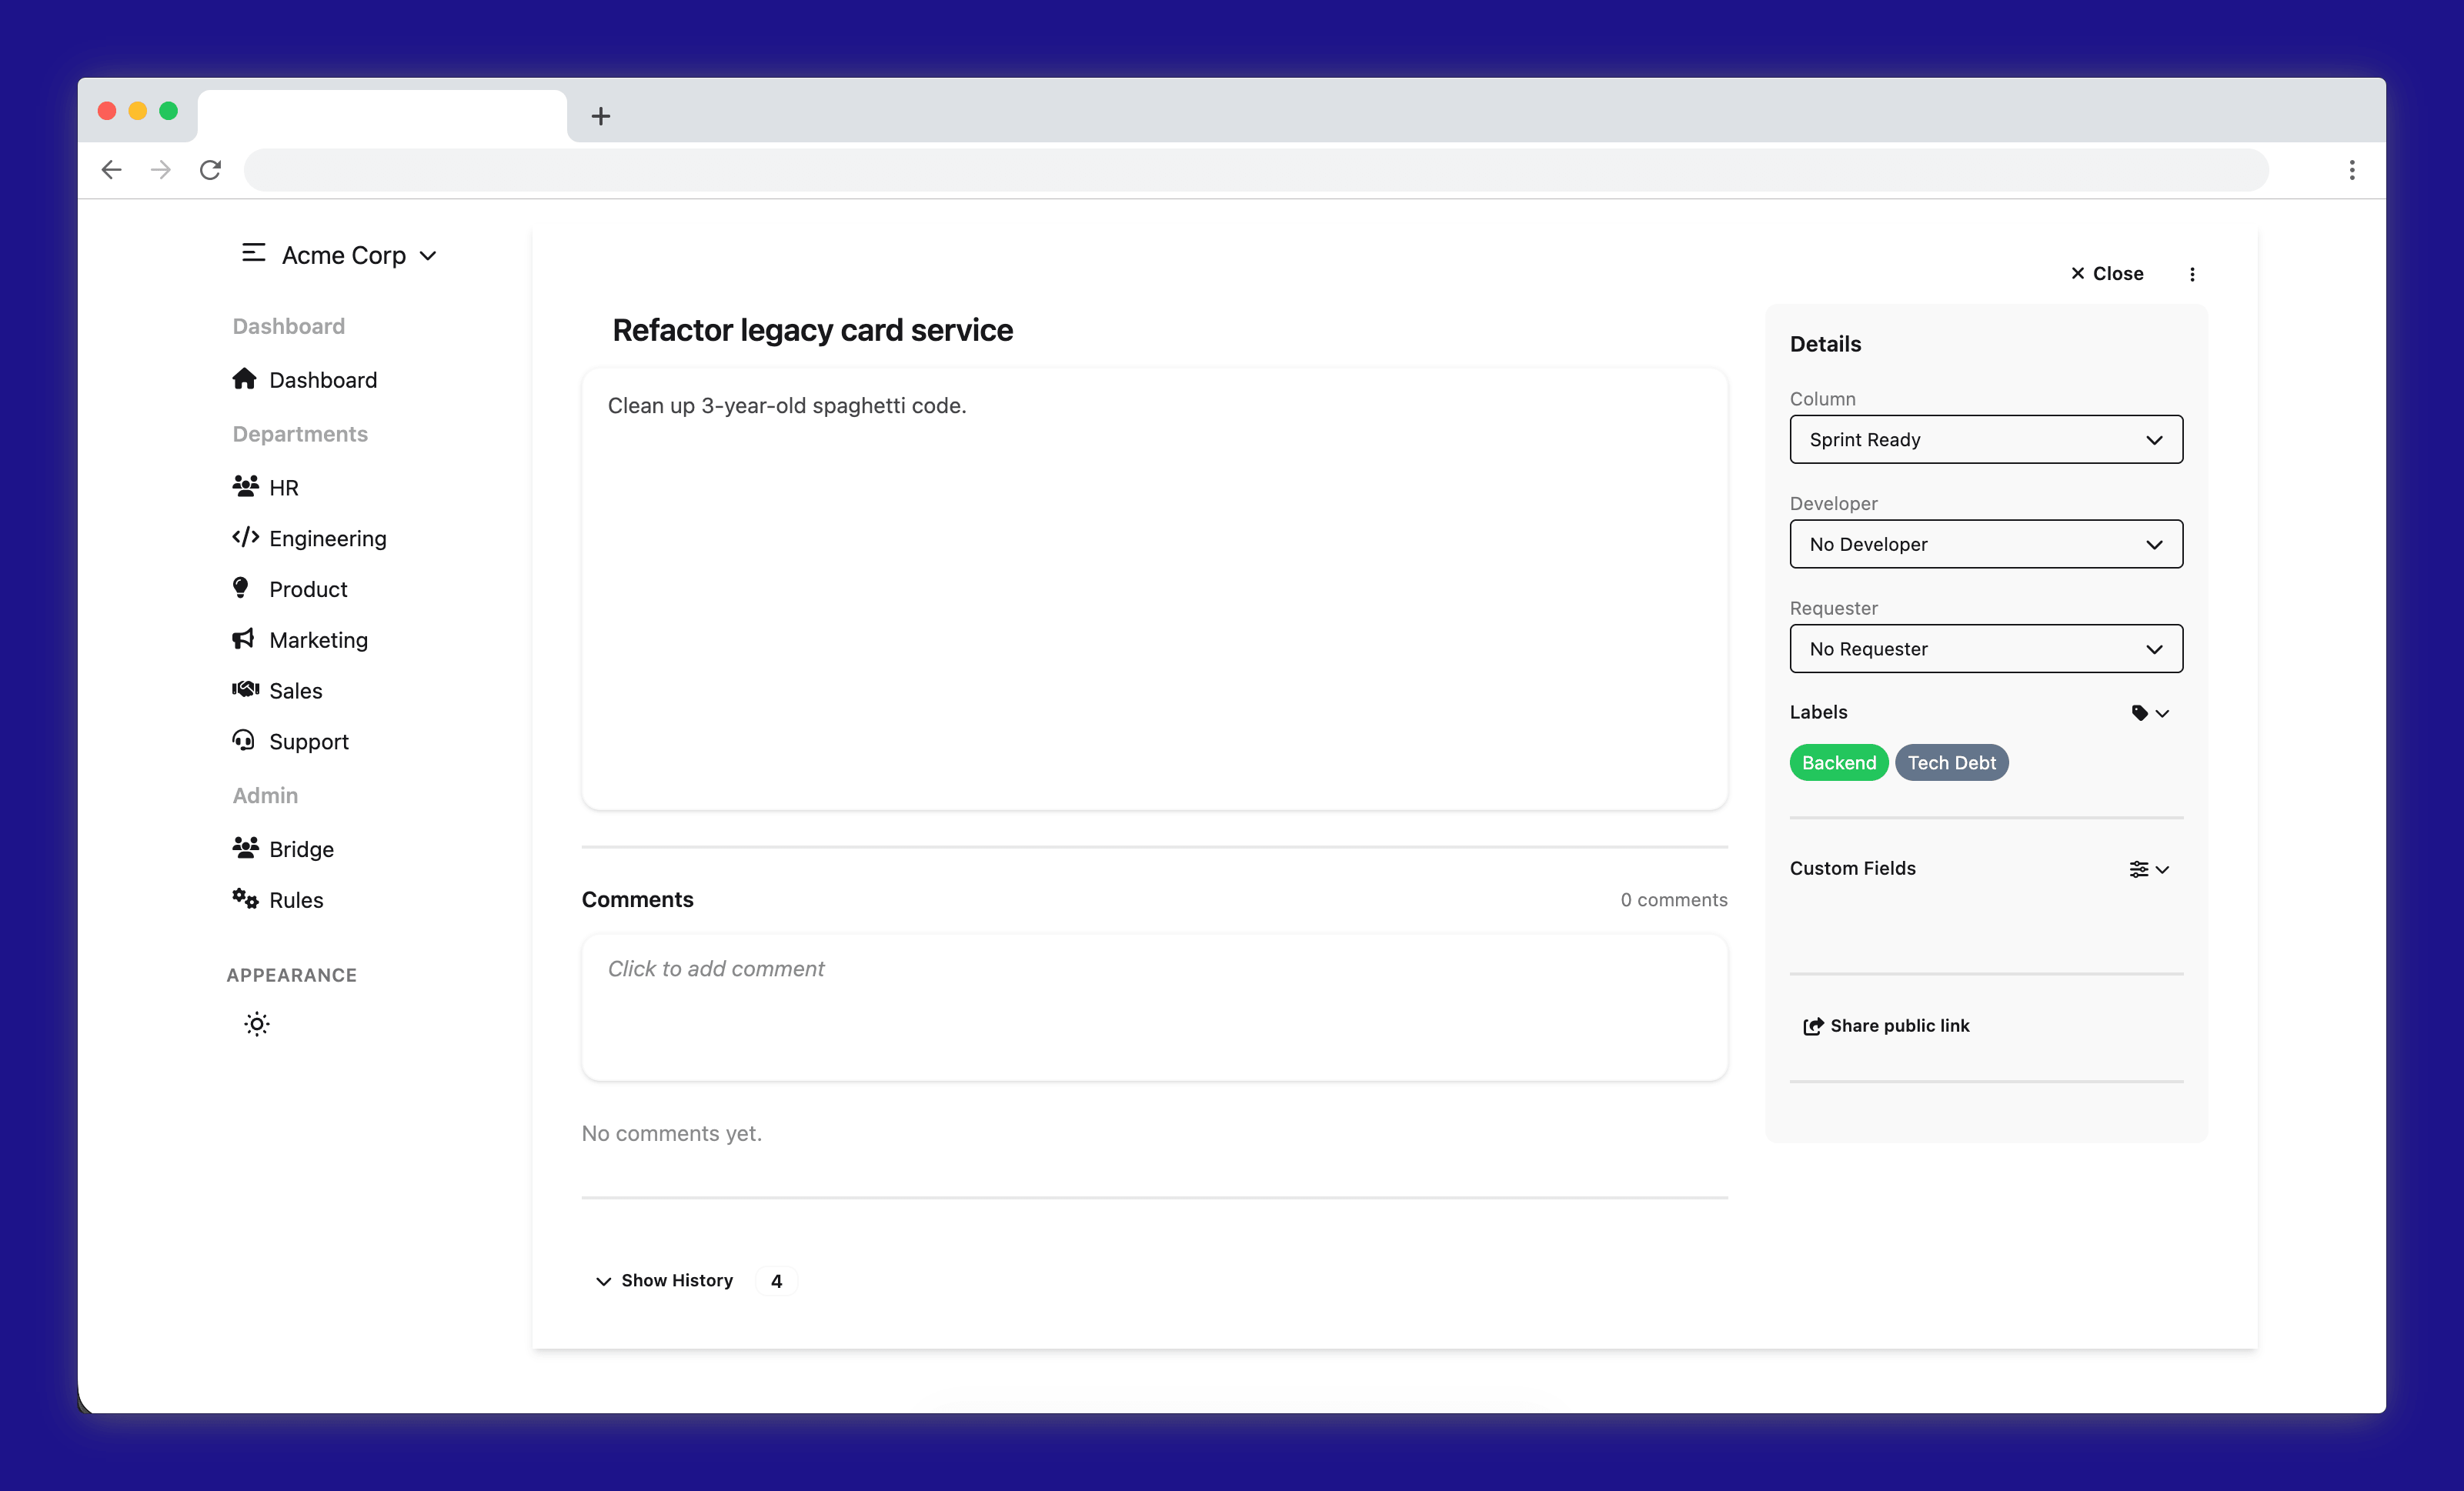This screenshot has height=1491, width=2464.
Task: Remove the Backend label
Action: pyautogui.click(x=1838, y=762)
